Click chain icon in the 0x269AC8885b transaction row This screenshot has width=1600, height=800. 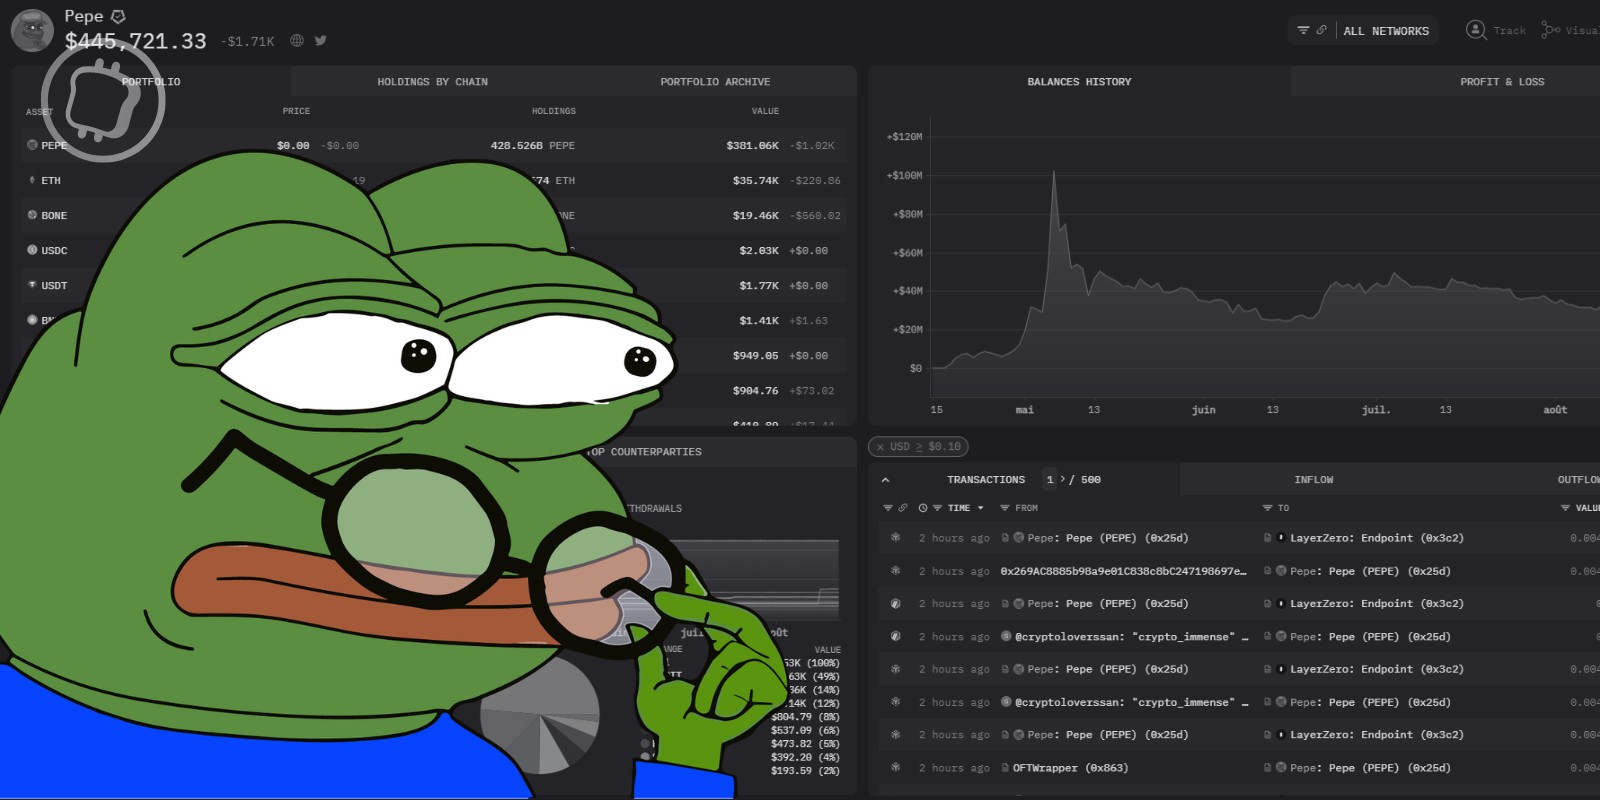tap(895, 570)
